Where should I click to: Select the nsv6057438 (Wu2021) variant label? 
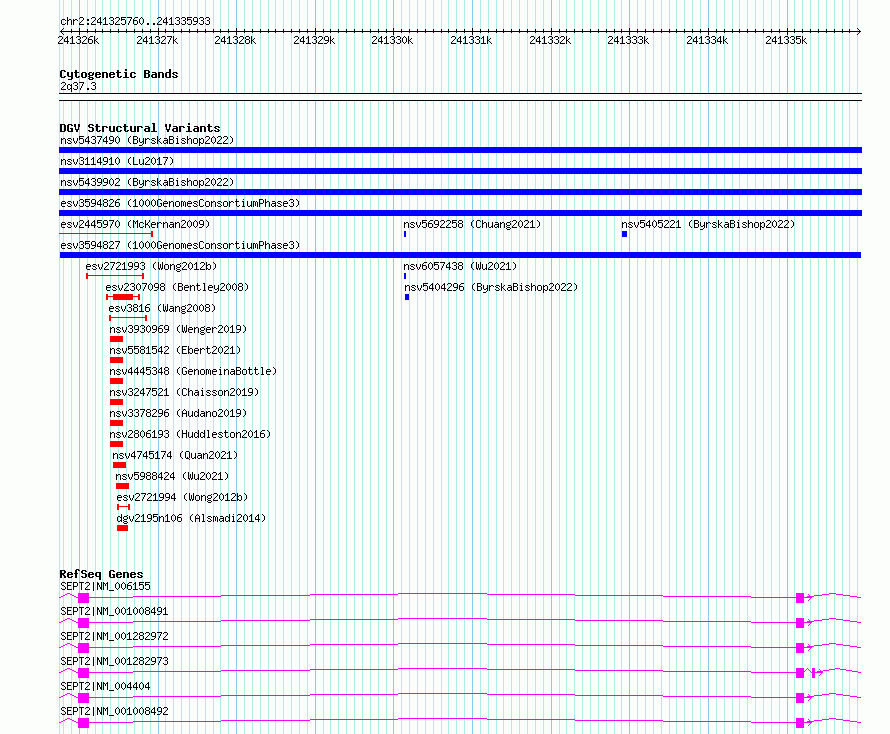click(x=460, y=266)
